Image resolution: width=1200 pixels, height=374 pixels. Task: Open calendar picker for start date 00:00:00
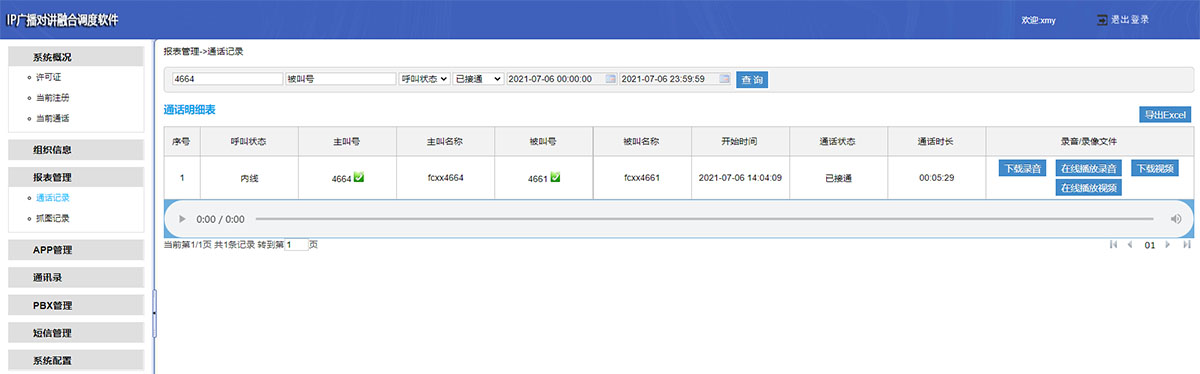pos(610,79)
